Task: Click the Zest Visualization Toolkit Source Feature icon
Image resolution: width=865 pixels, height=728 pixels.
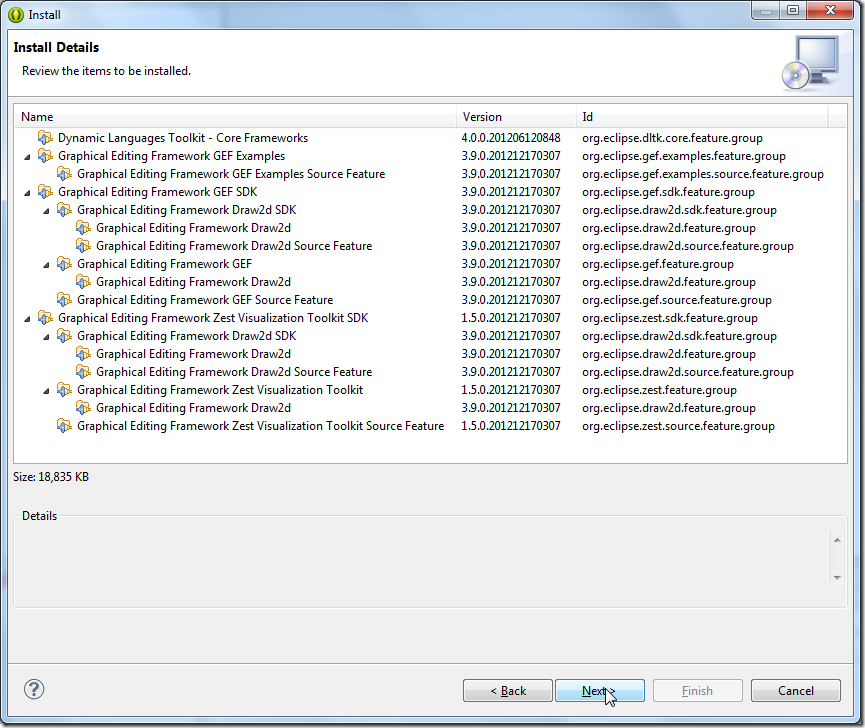Action: tap(65, 426)
